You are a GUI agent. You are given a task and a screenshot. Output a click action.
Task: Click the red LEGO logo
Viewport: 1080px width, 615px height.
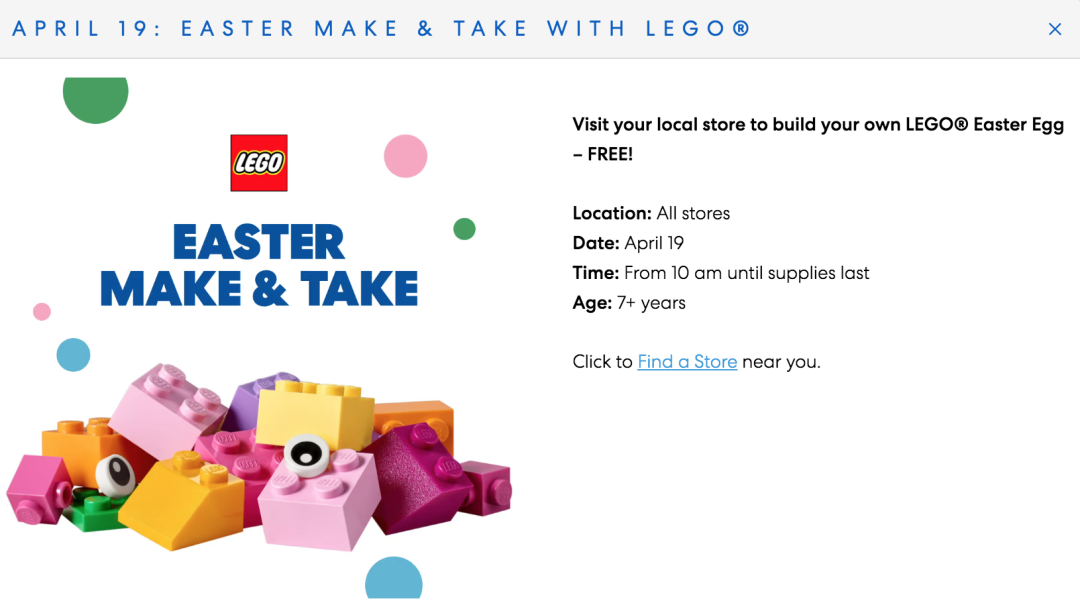coord(259,163)
